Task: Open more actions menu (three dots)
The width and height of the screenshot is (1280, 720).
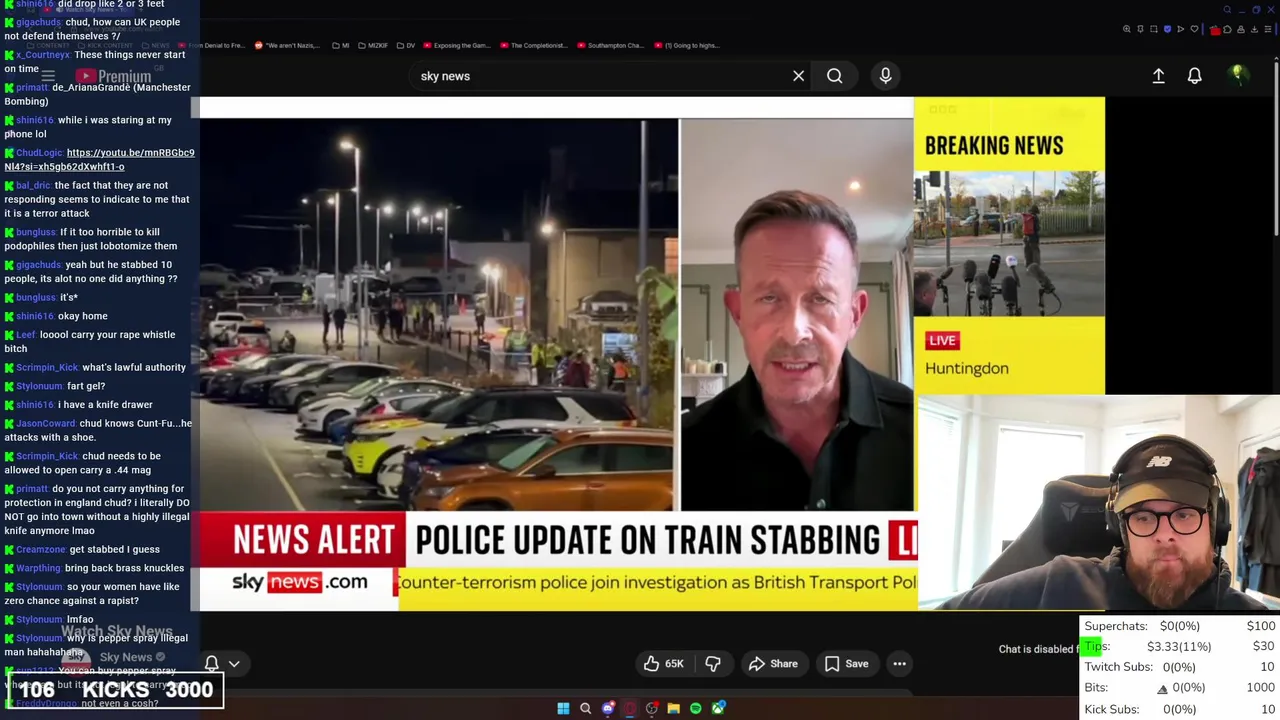Action: pos(899,664)
